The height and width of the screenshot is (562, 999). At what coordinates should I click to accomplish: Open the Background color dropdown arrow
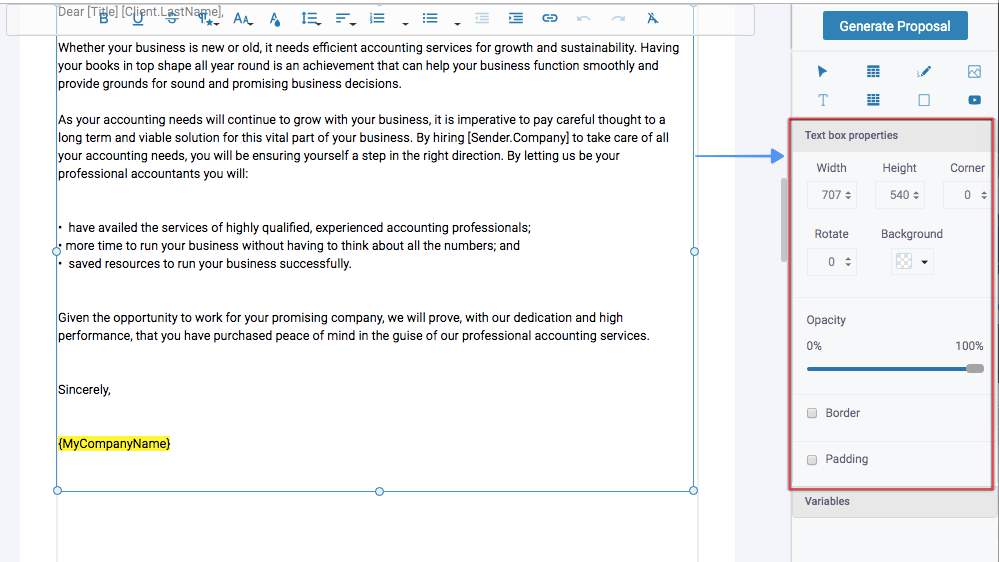pos(924,262)
